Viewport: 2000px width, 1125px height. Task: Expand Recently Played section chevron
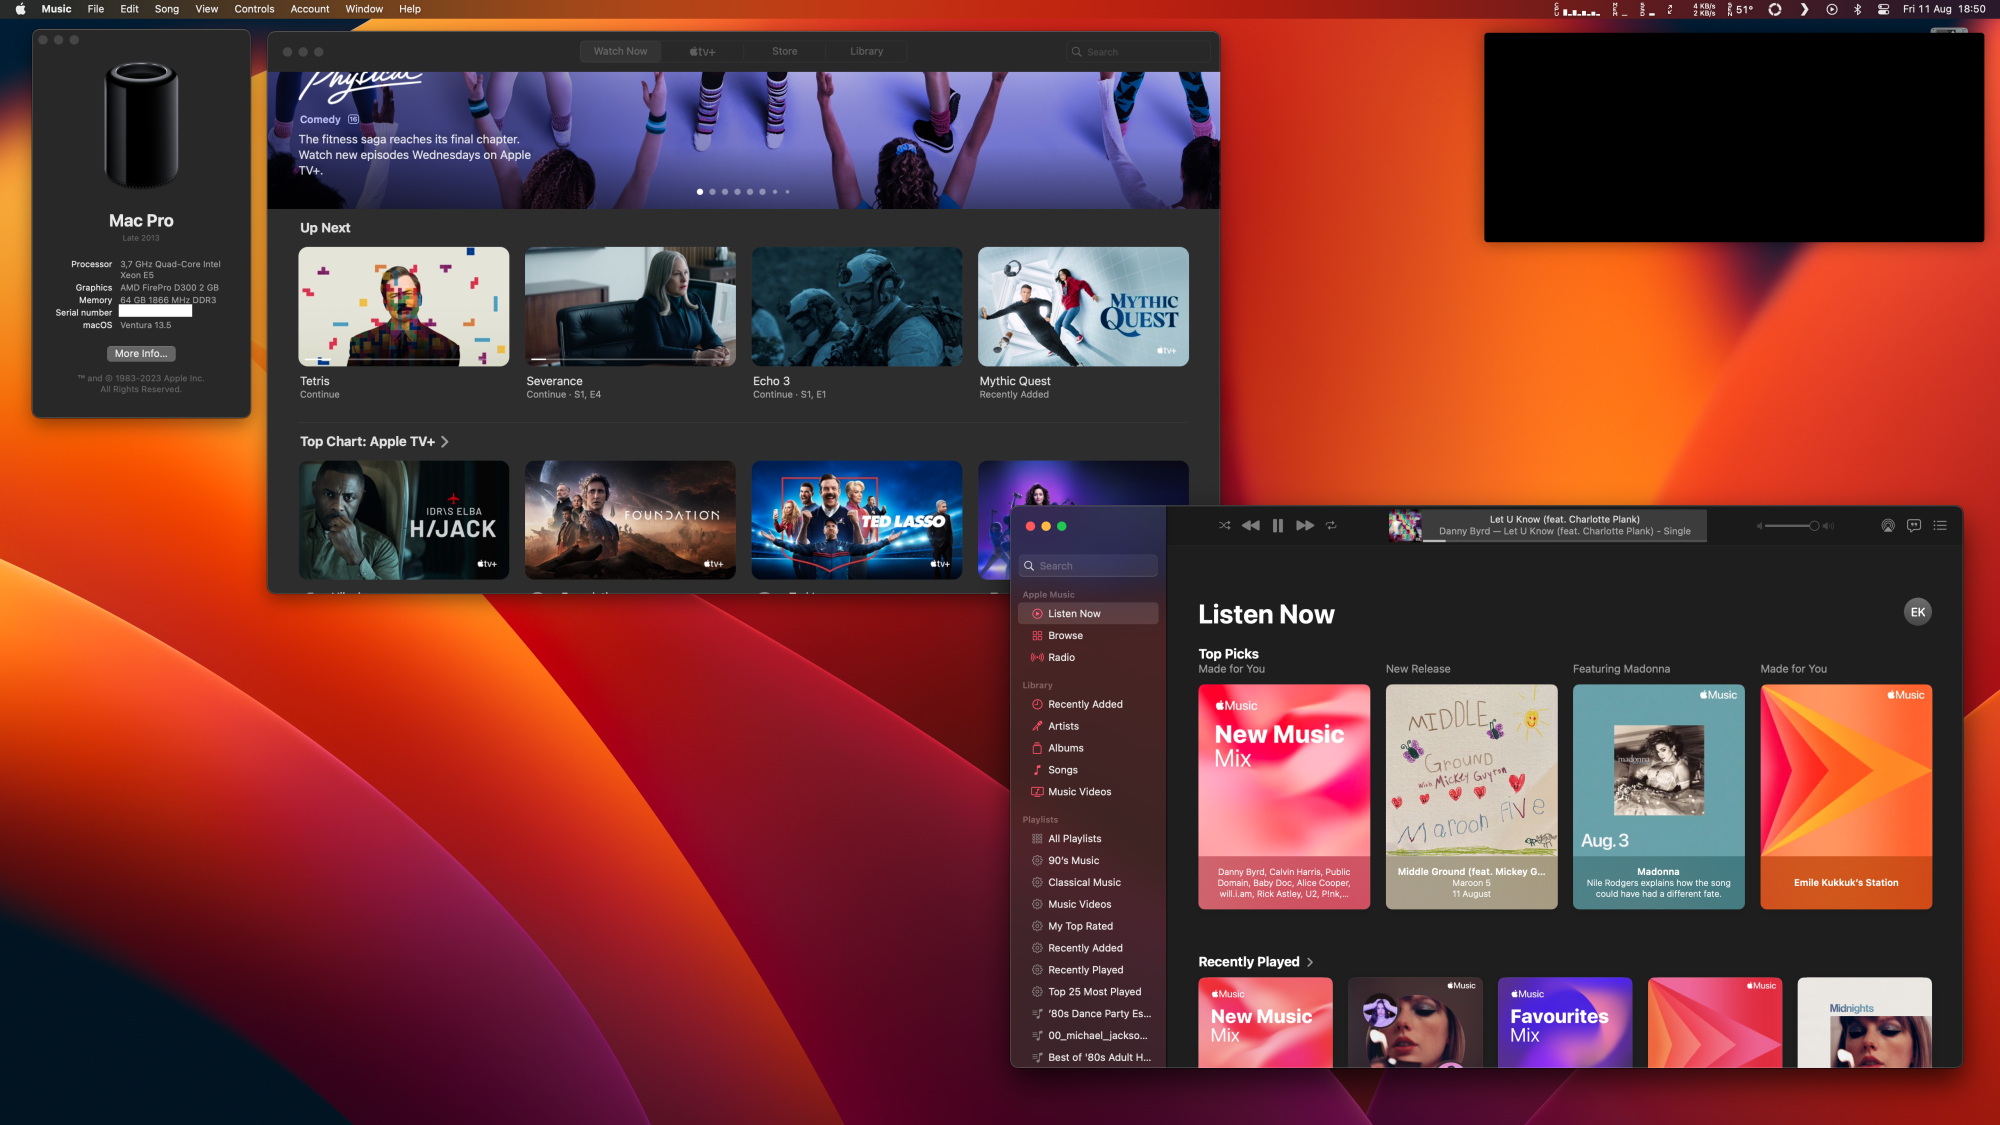(1310, 962)
